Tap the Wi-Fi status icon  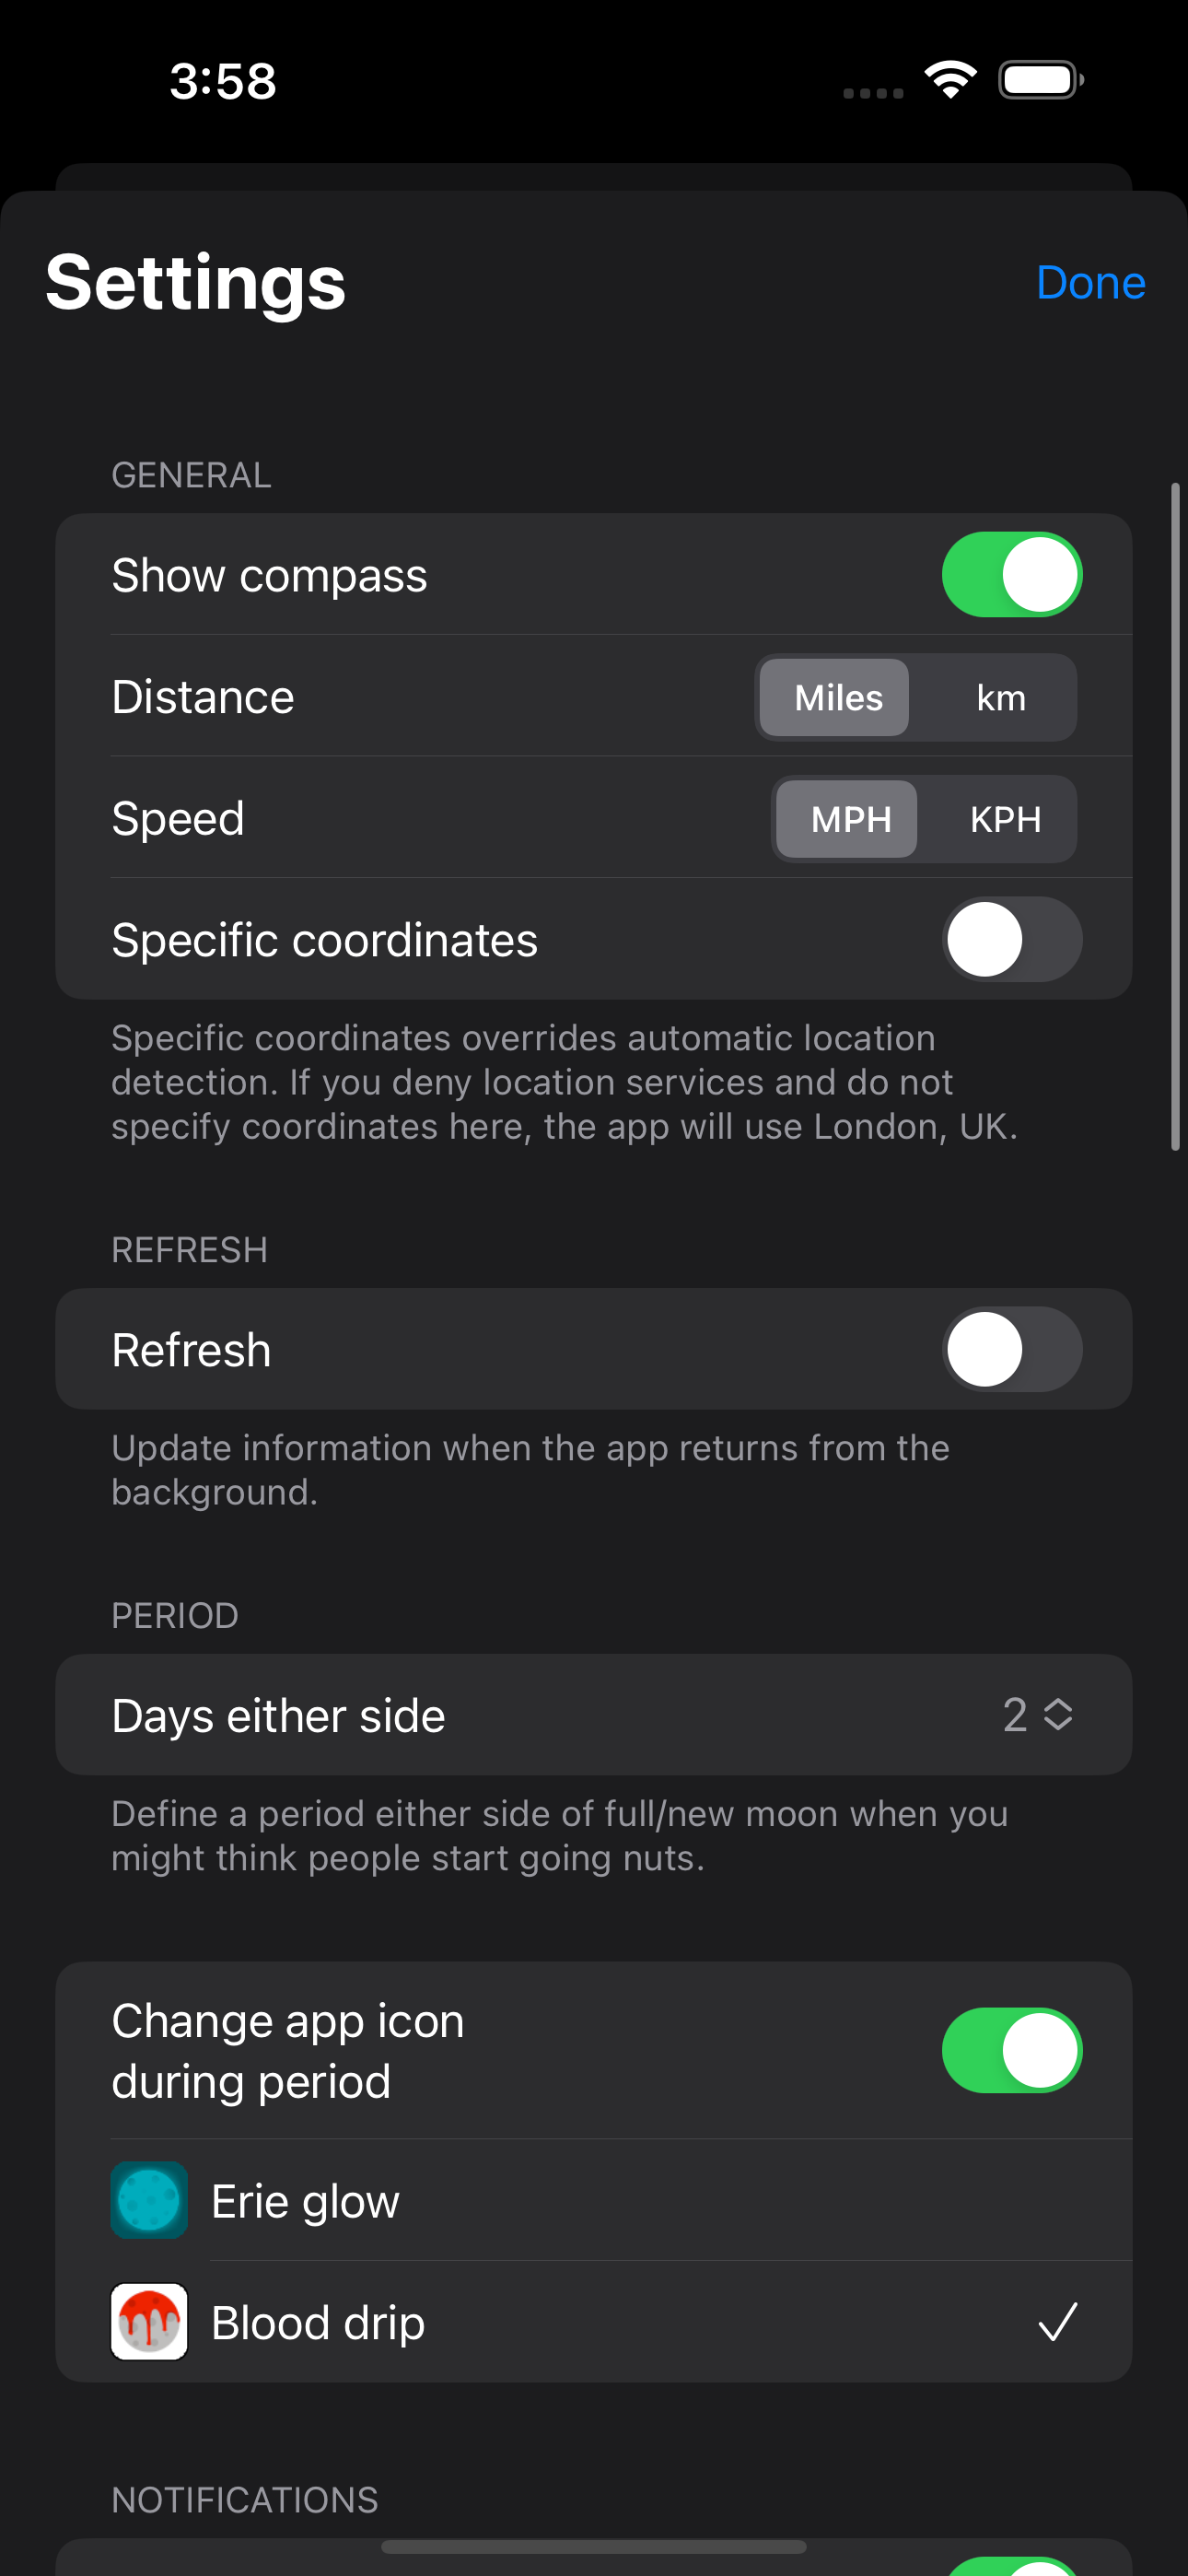coord(950,79)
